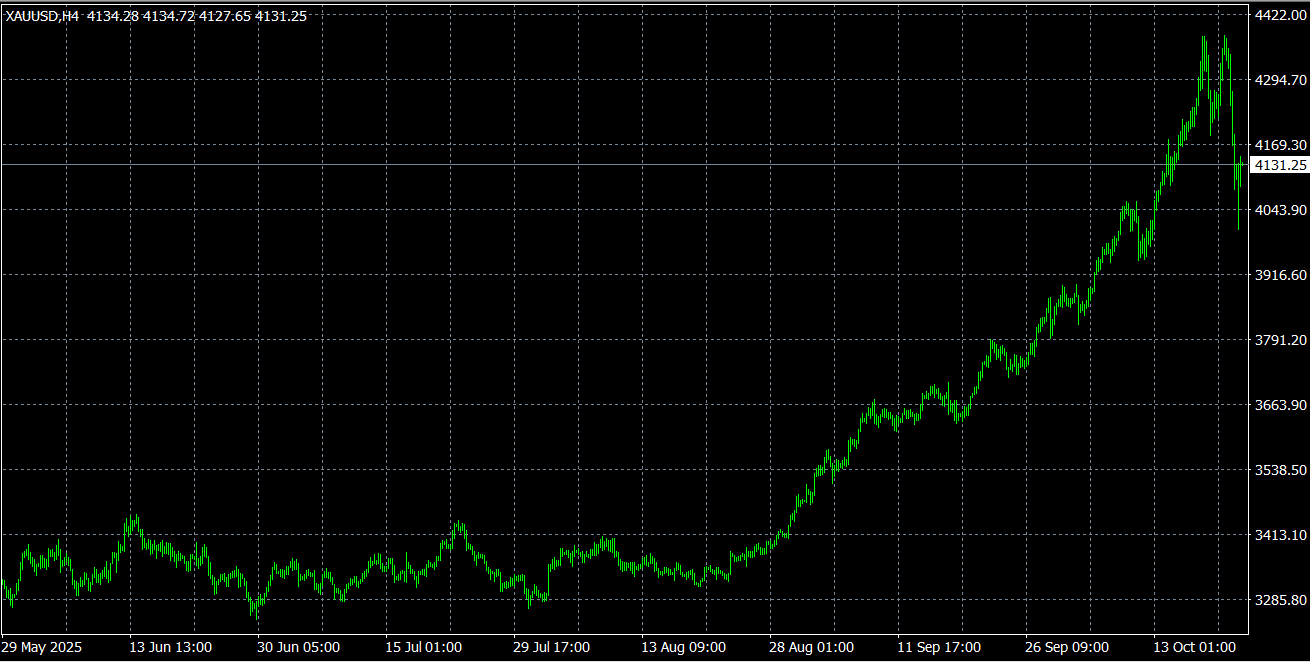Select the 29 May 2025 date marker

pos(43,647)
